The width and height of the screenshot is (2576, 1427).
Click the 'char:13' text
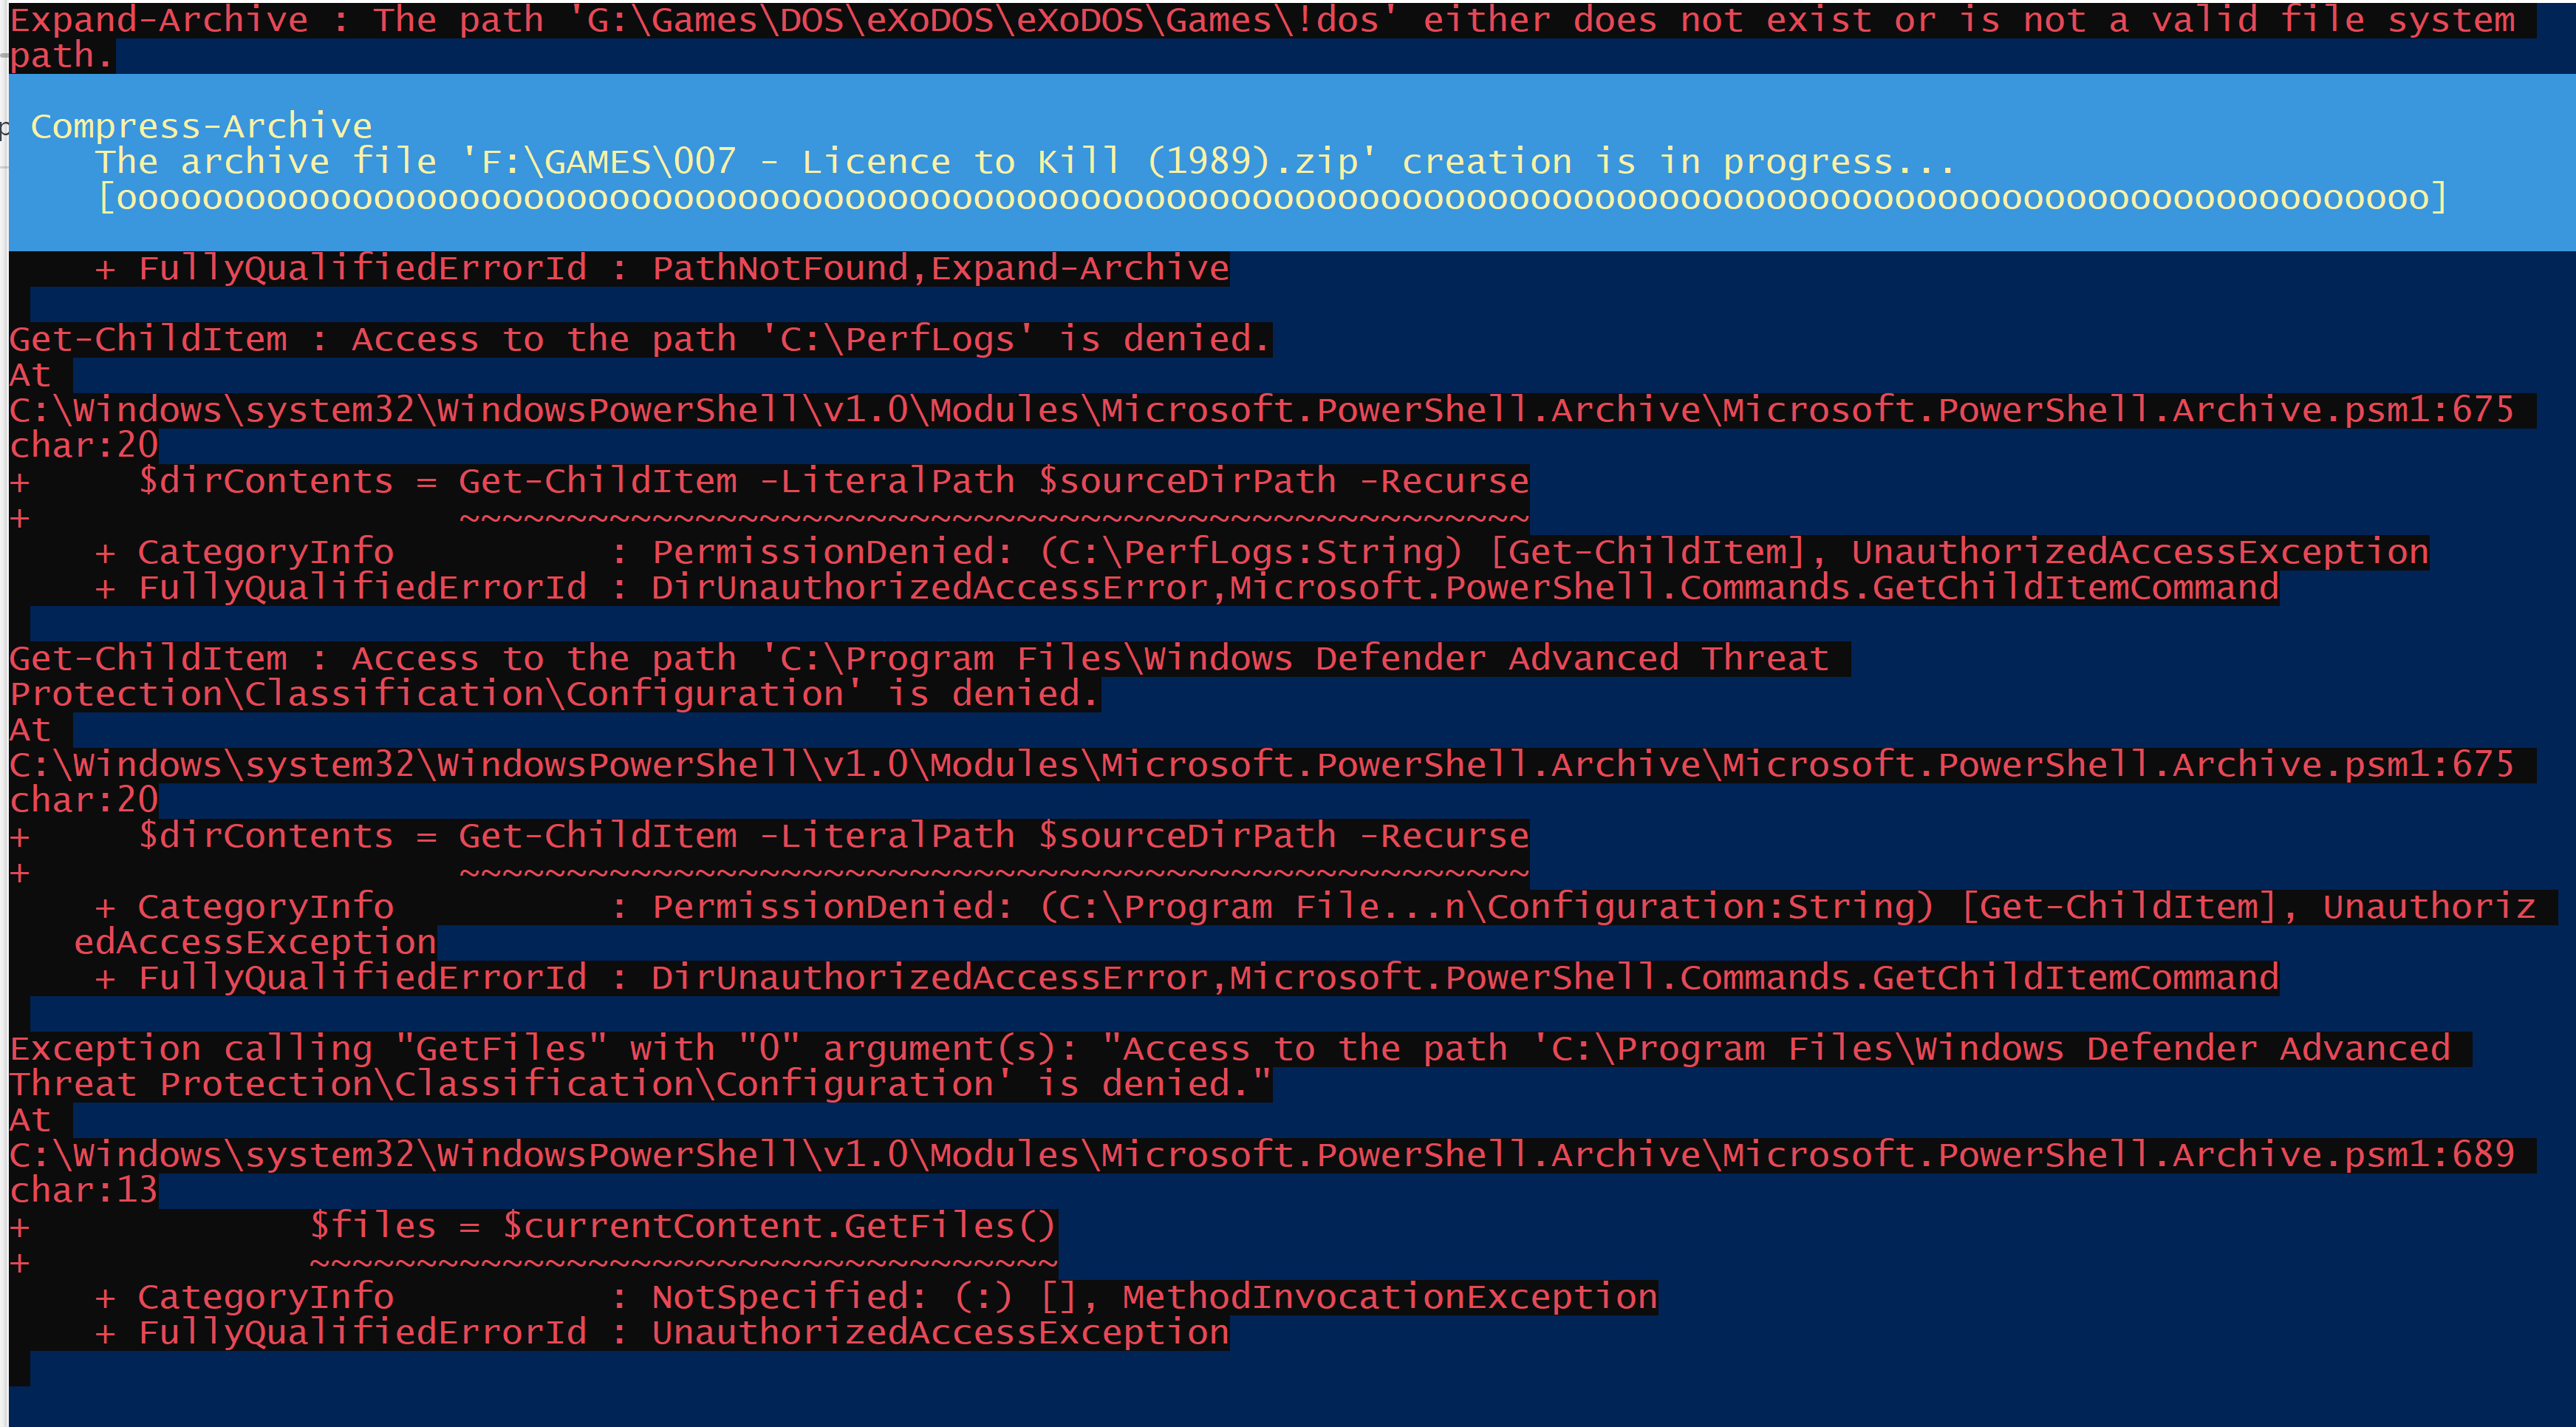click(x=84, y=1190)
